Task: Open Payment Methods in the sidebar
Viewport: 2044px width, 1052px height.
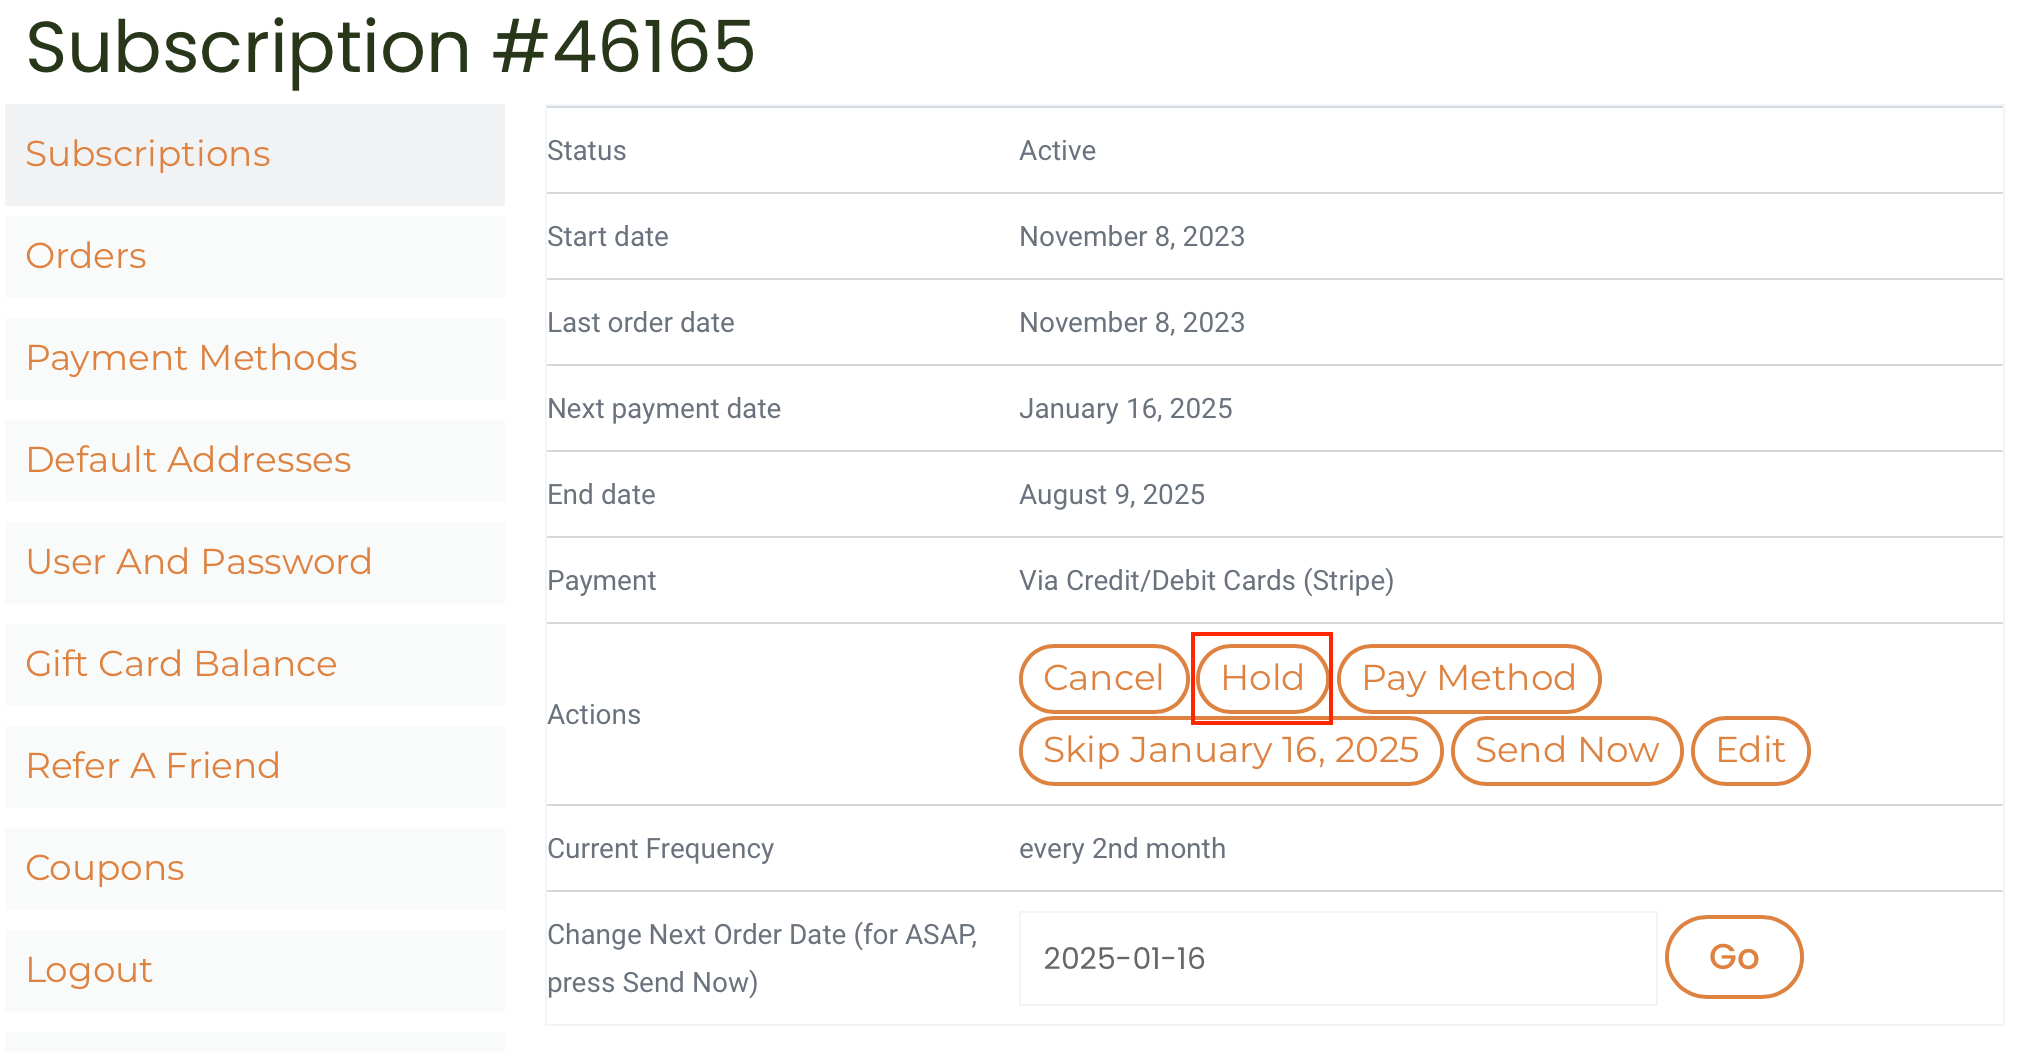Action: (191, 358)
